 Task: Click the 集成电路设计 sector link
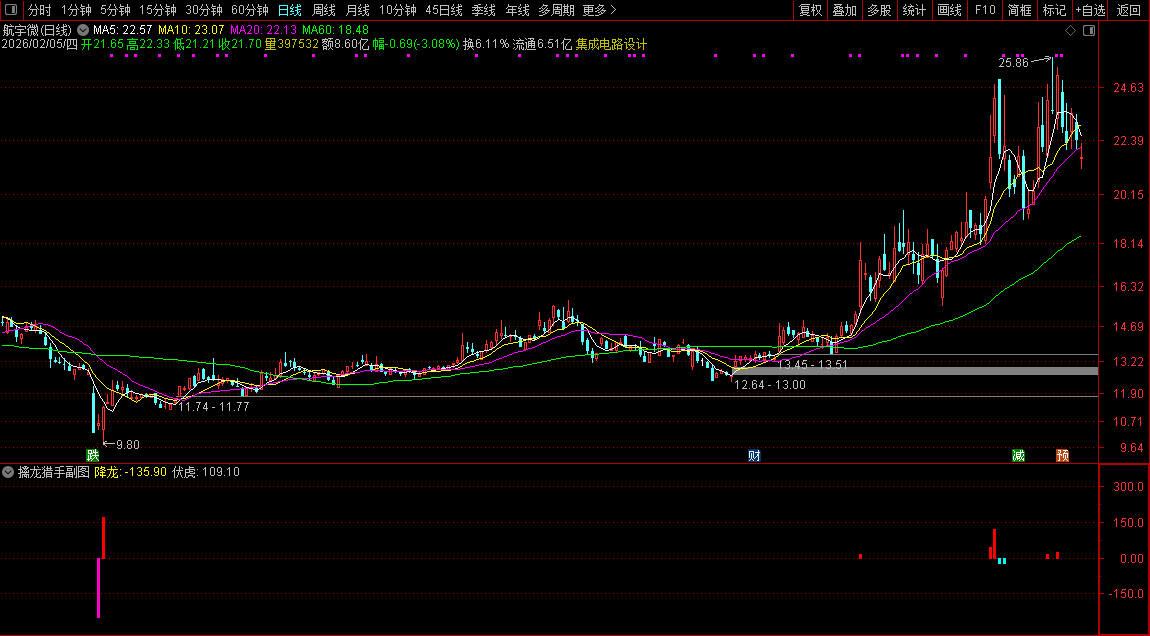(x=611, y=45)
